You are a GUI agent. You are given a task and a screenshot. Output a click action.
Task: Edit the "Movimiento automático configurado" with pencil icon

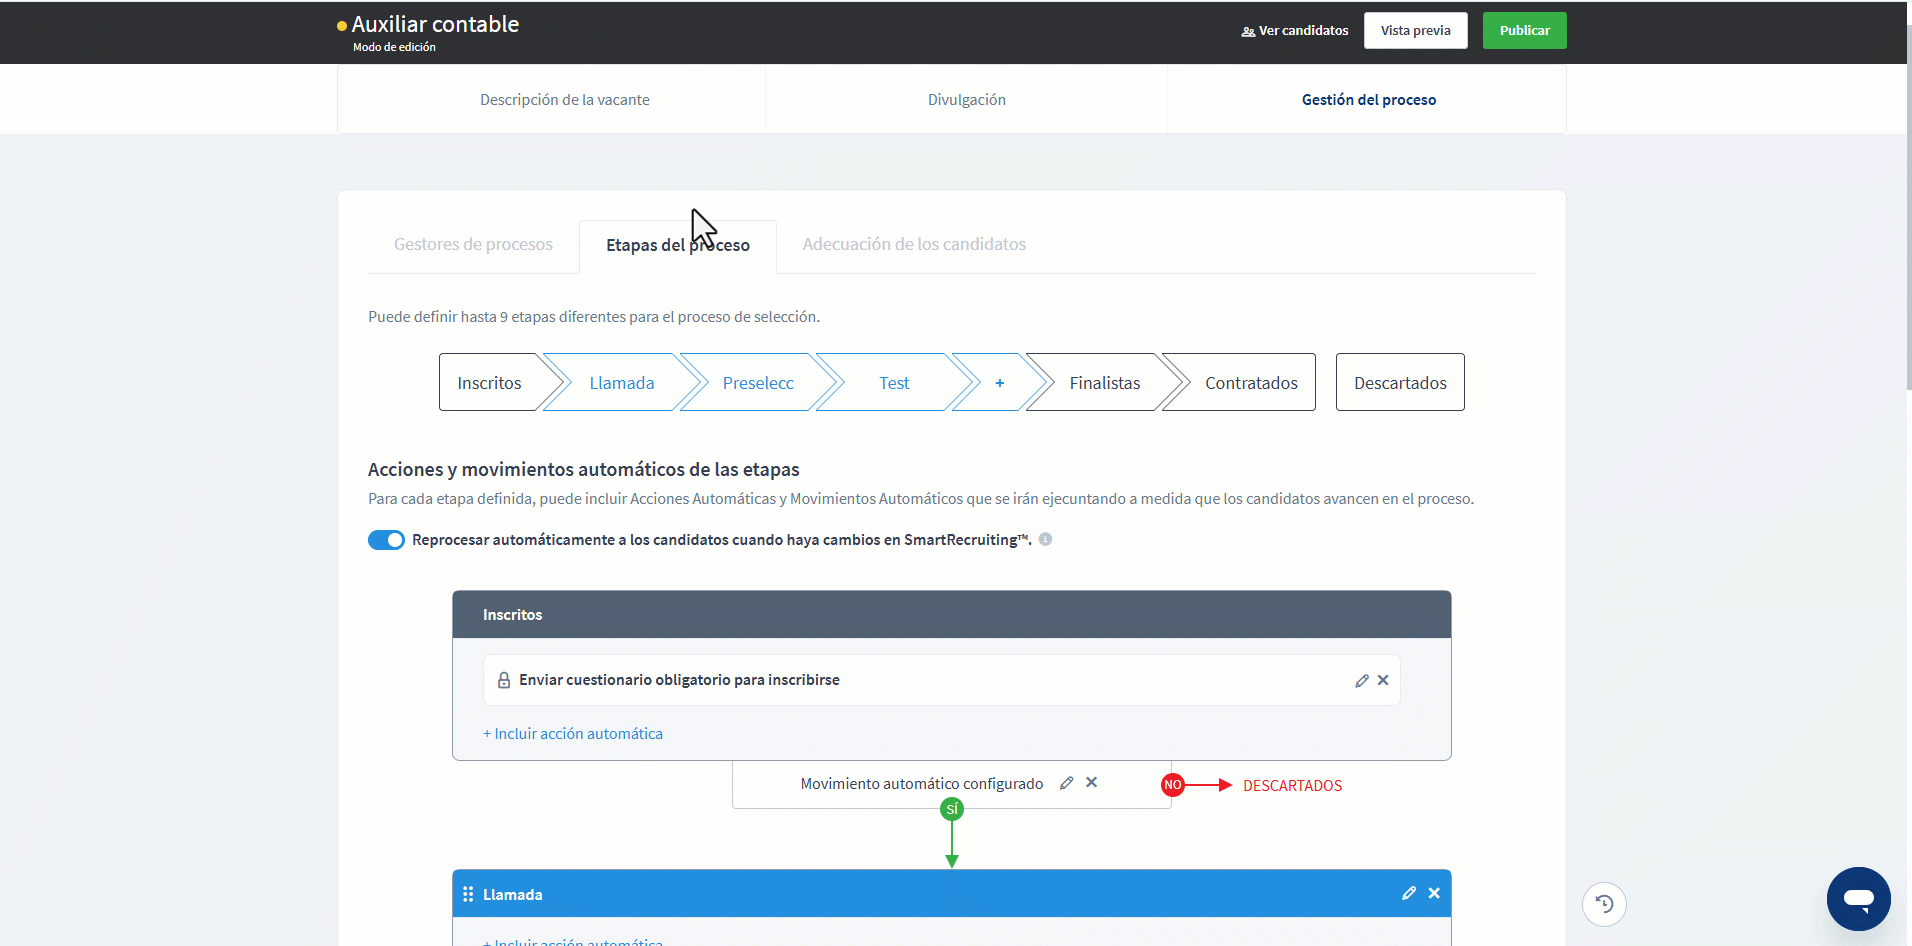(1066, 783)
